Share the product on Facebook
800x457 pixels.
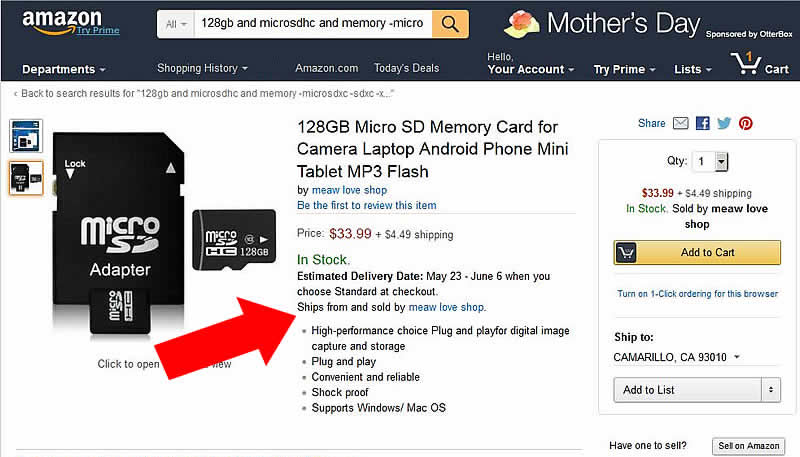pyautogui.click(x=703, y=124)
